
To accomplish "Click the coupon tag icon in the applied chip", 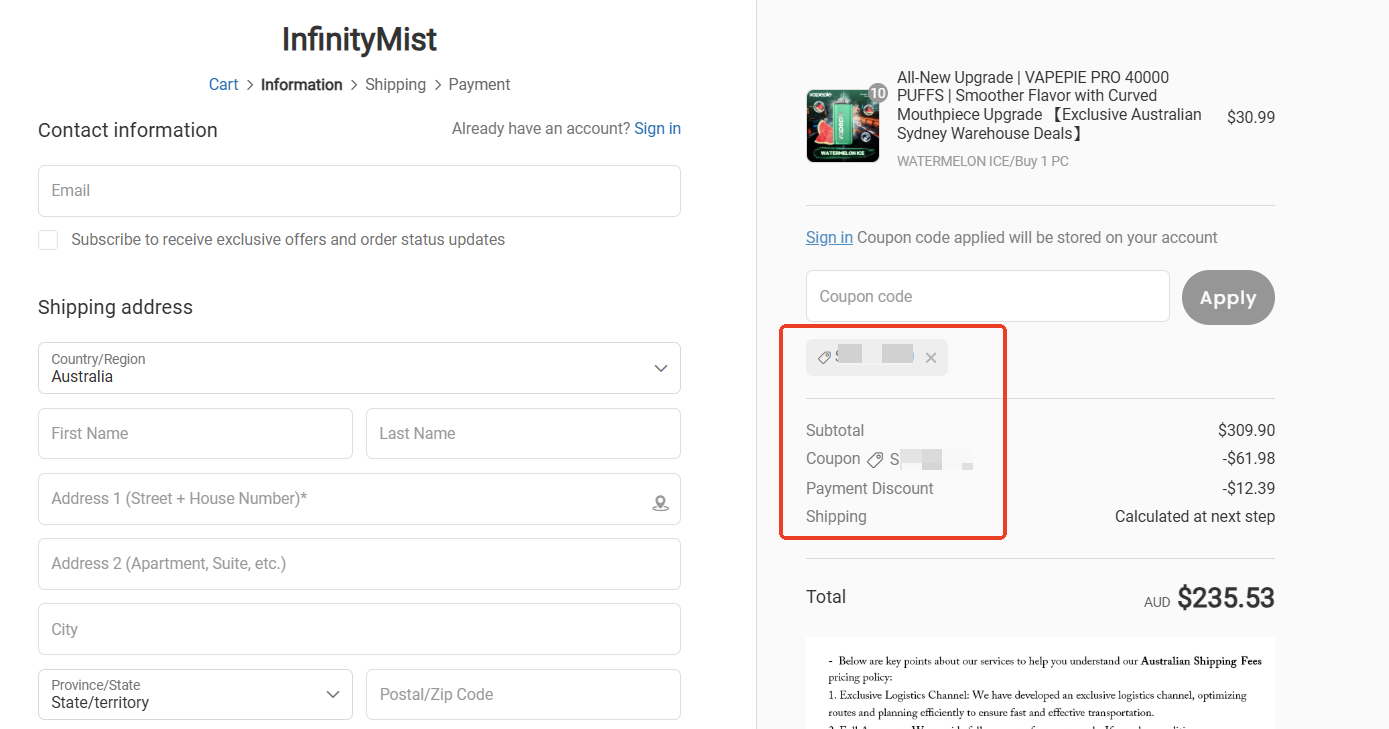I will (825, 357).
